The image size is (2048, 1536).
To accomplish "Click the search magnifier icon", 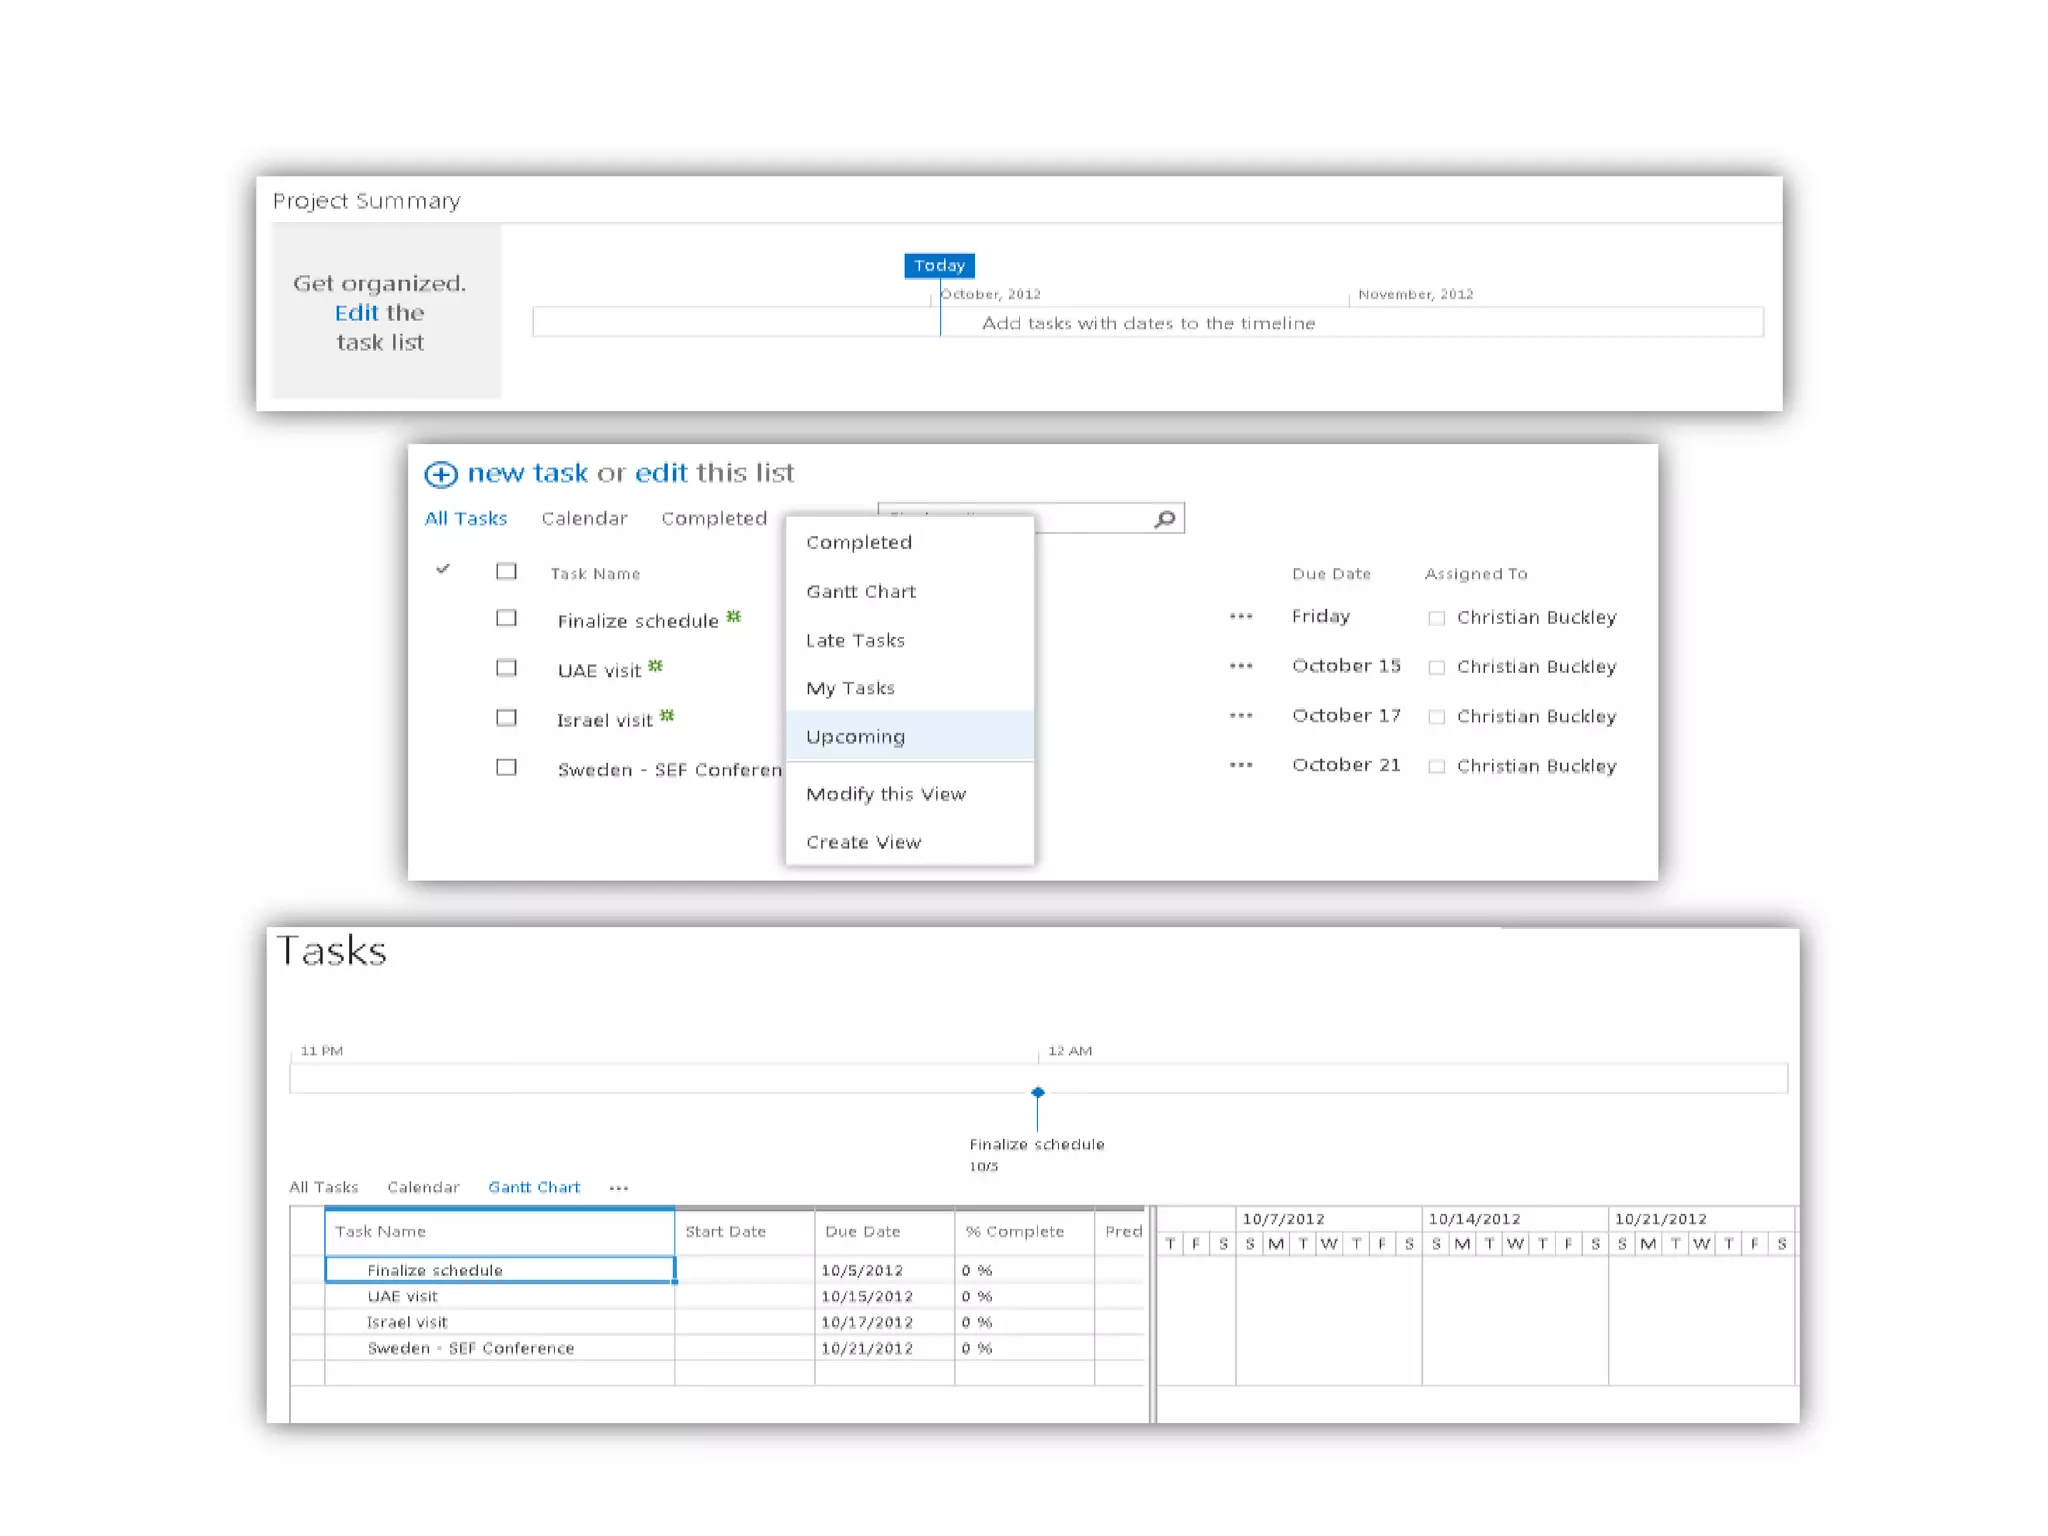I will tap(1164, 519).
